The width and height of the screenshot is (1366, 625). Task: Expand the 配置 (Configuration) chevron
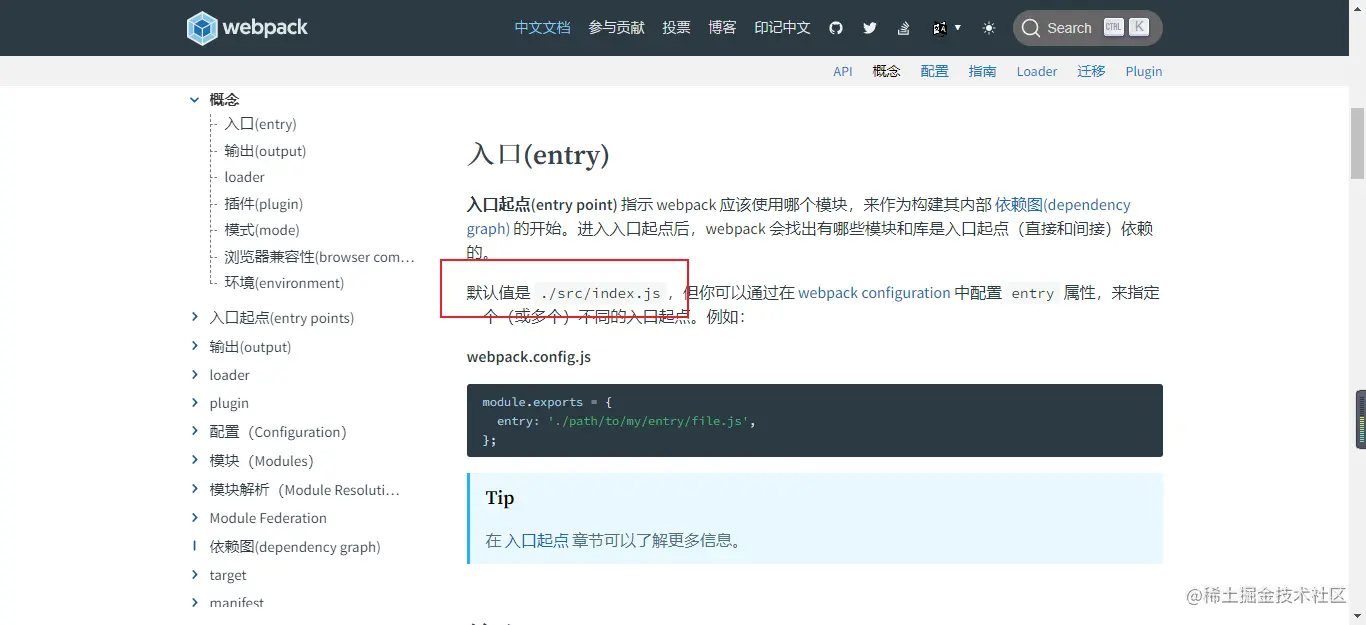click(x=194, y=431)
